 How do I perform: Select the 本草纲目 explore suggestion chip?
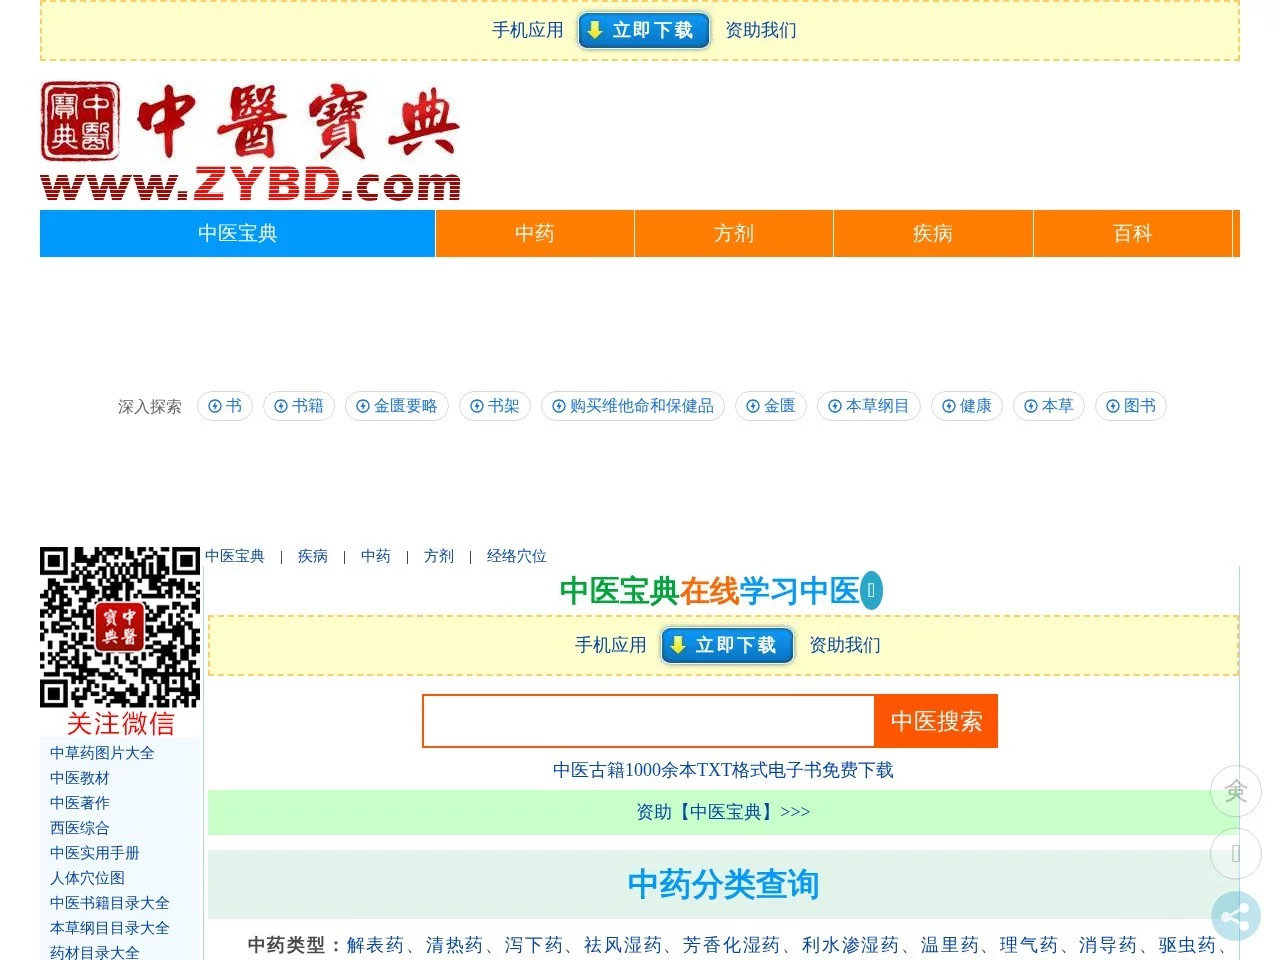click(x=868, y=406)
